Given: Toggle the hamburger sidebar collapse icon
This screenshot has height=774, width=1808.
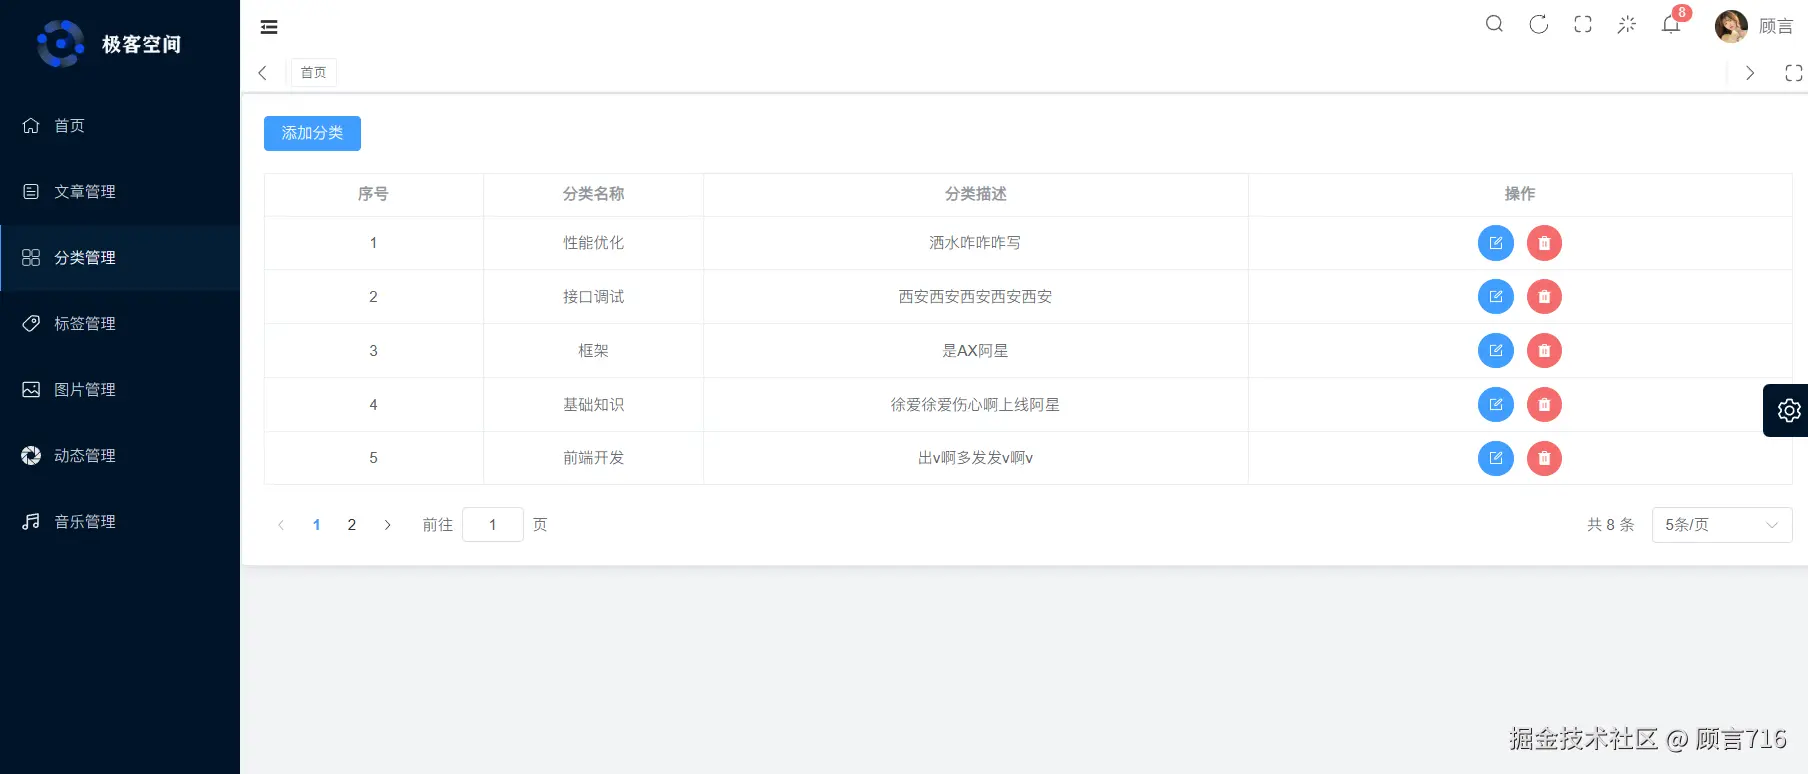Looking at the screenshot, I should 269,27.
